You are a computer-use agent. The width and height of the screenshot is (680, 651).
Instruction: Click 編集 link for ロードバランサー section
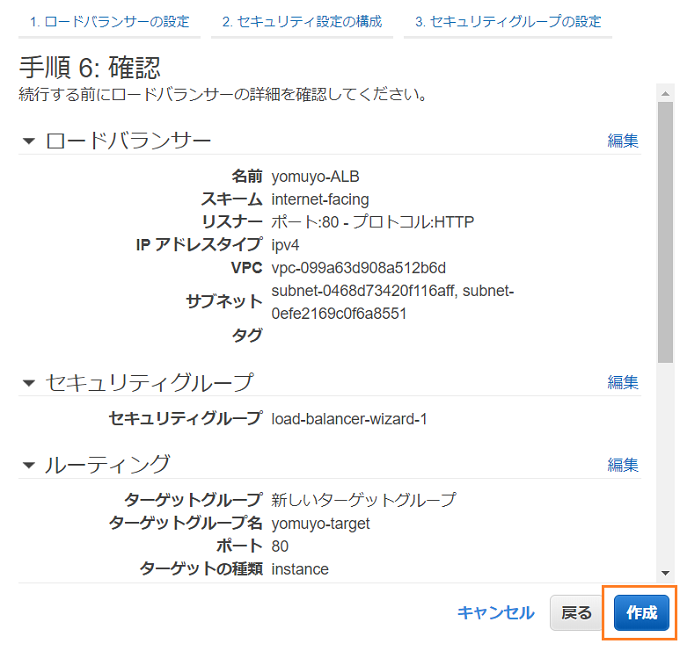point(623,141)
